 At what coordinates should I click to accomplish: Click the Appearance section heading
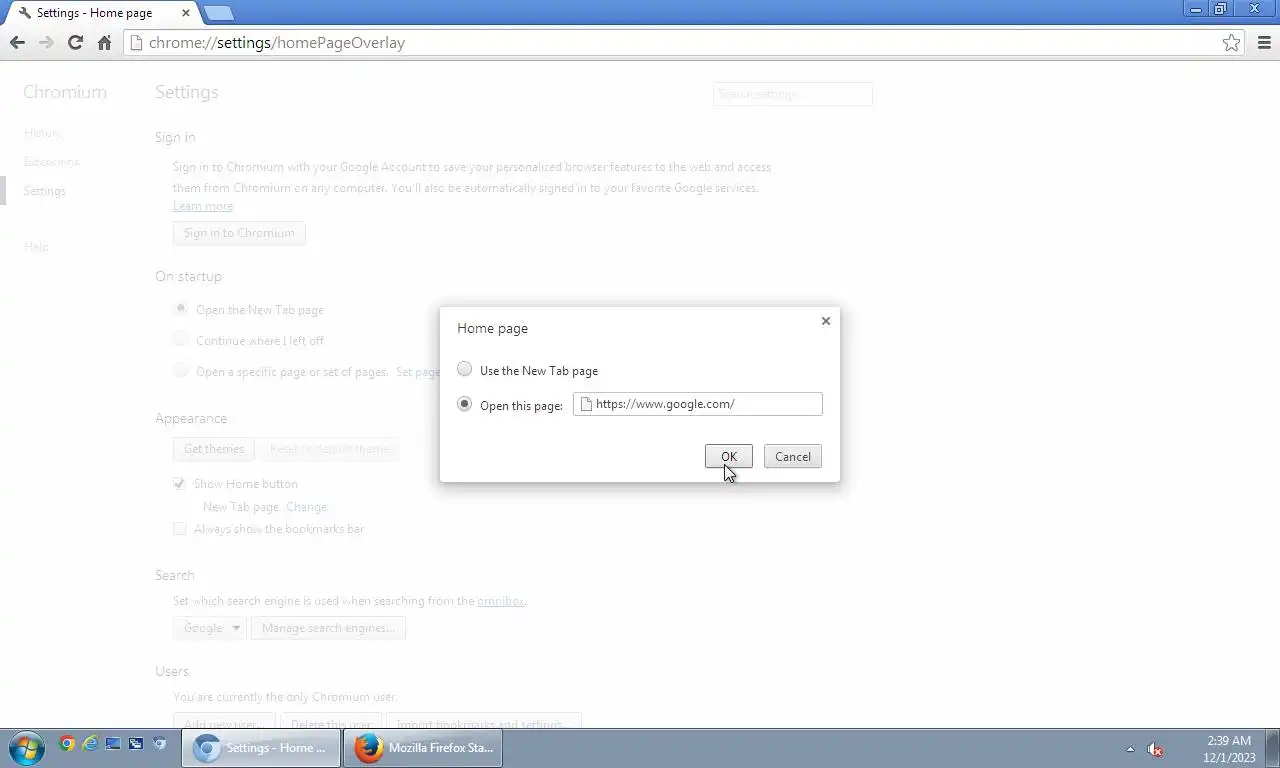click(191, 418)
